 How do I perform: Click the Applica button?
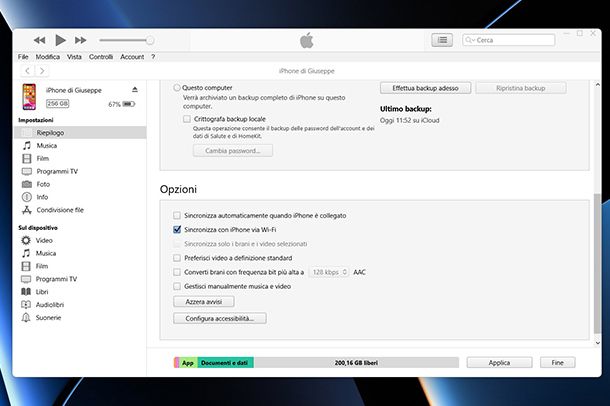pos(499,362)
